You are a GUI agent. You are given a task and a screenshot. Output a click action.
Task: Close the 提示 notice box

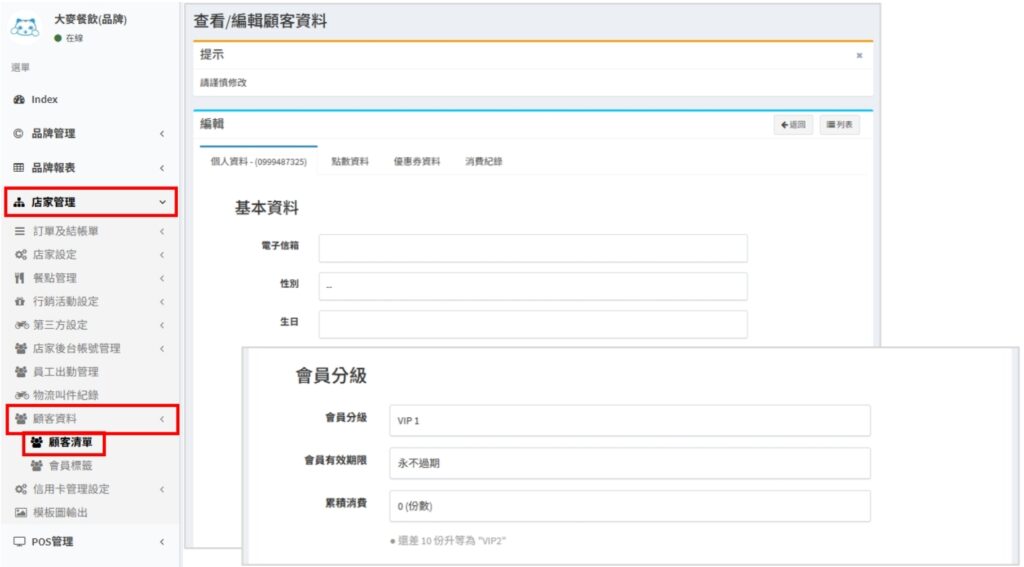(859, 56)
